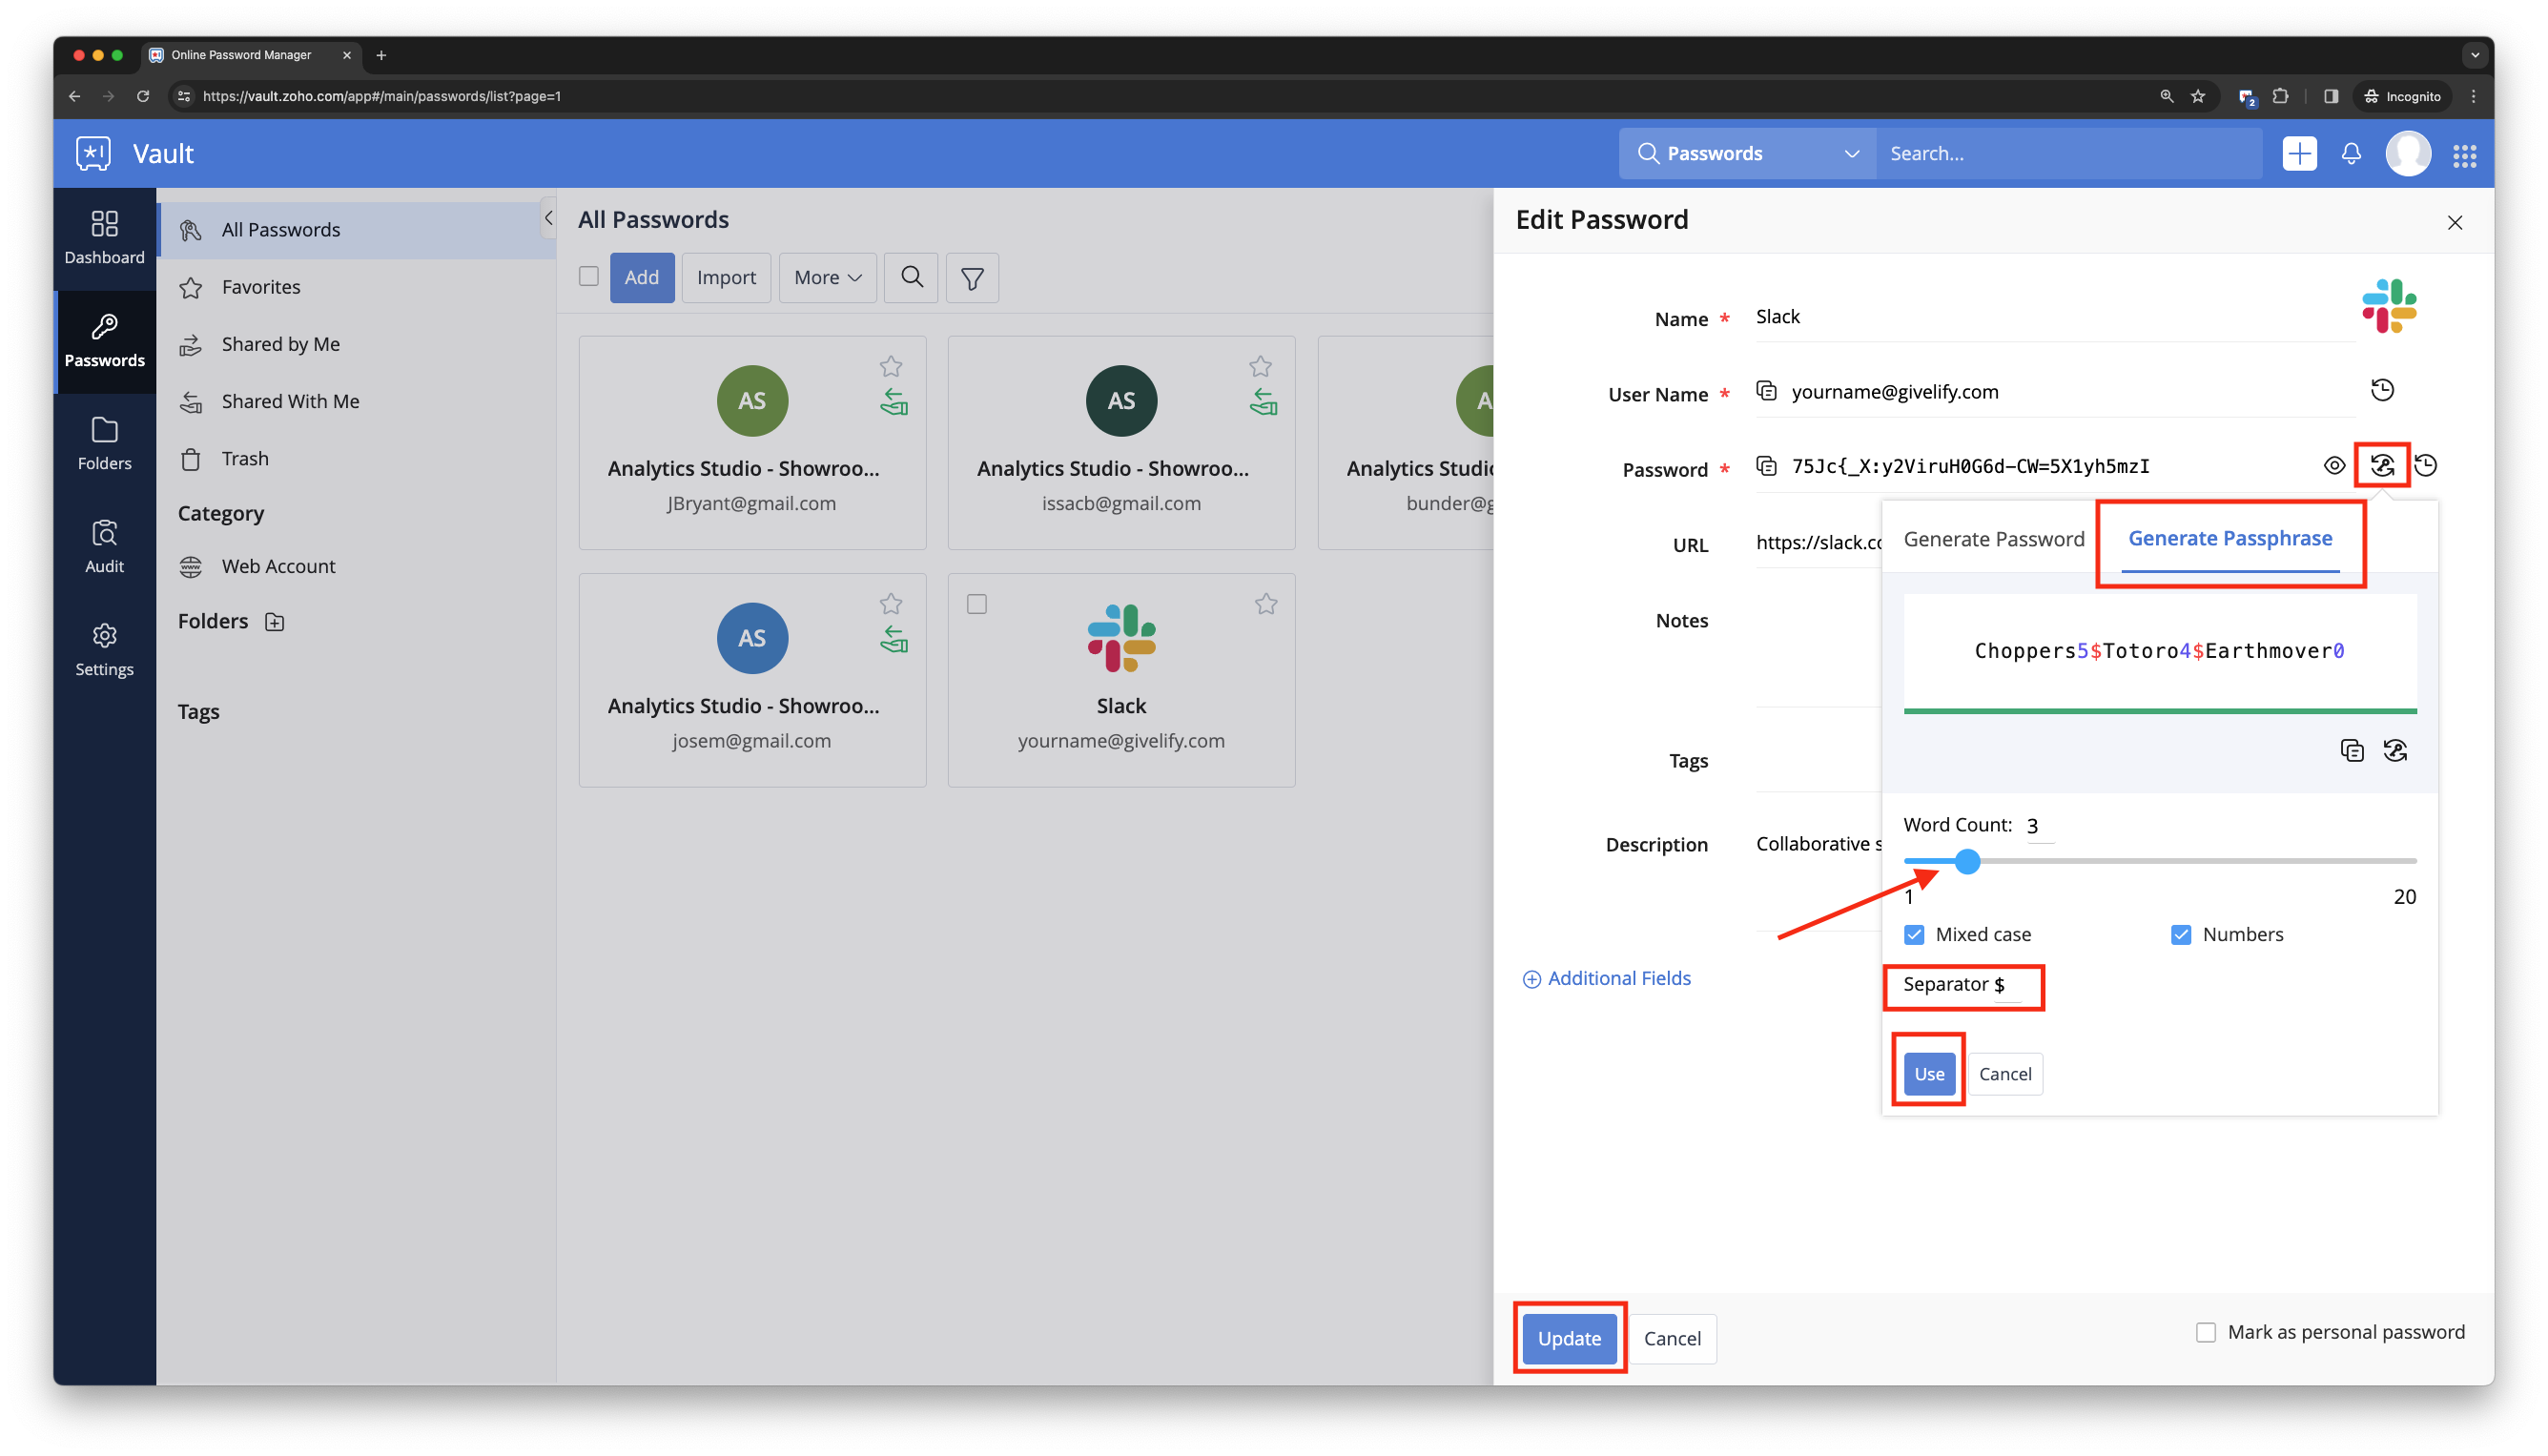Open Additional Fields link
The height and width of the screenshot is (1456, 2548).
click(x=1605, y=978)
